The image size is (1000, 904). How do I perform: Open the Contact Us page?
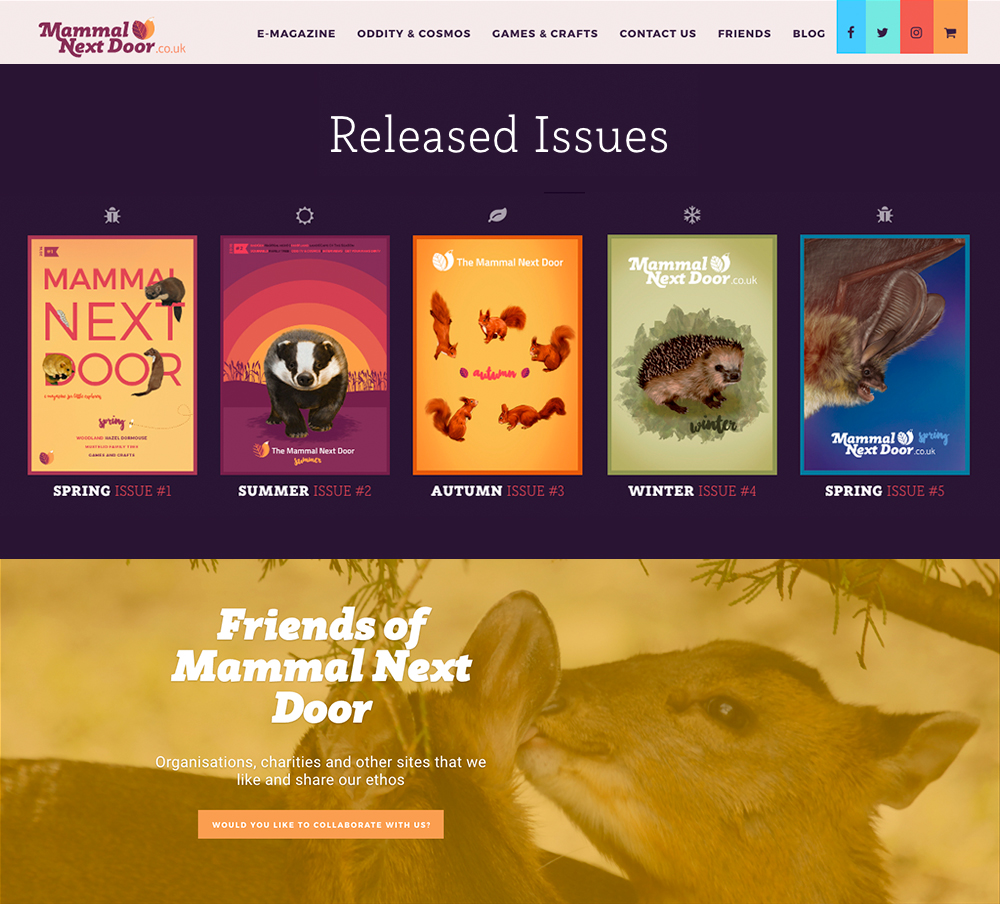[658, 34]
